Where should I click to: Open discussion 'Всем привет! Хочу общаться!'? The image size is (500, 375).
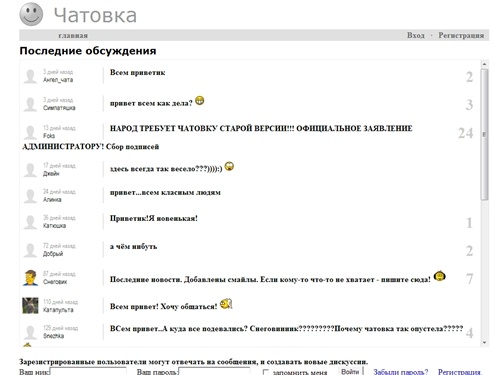pos(163,306)
